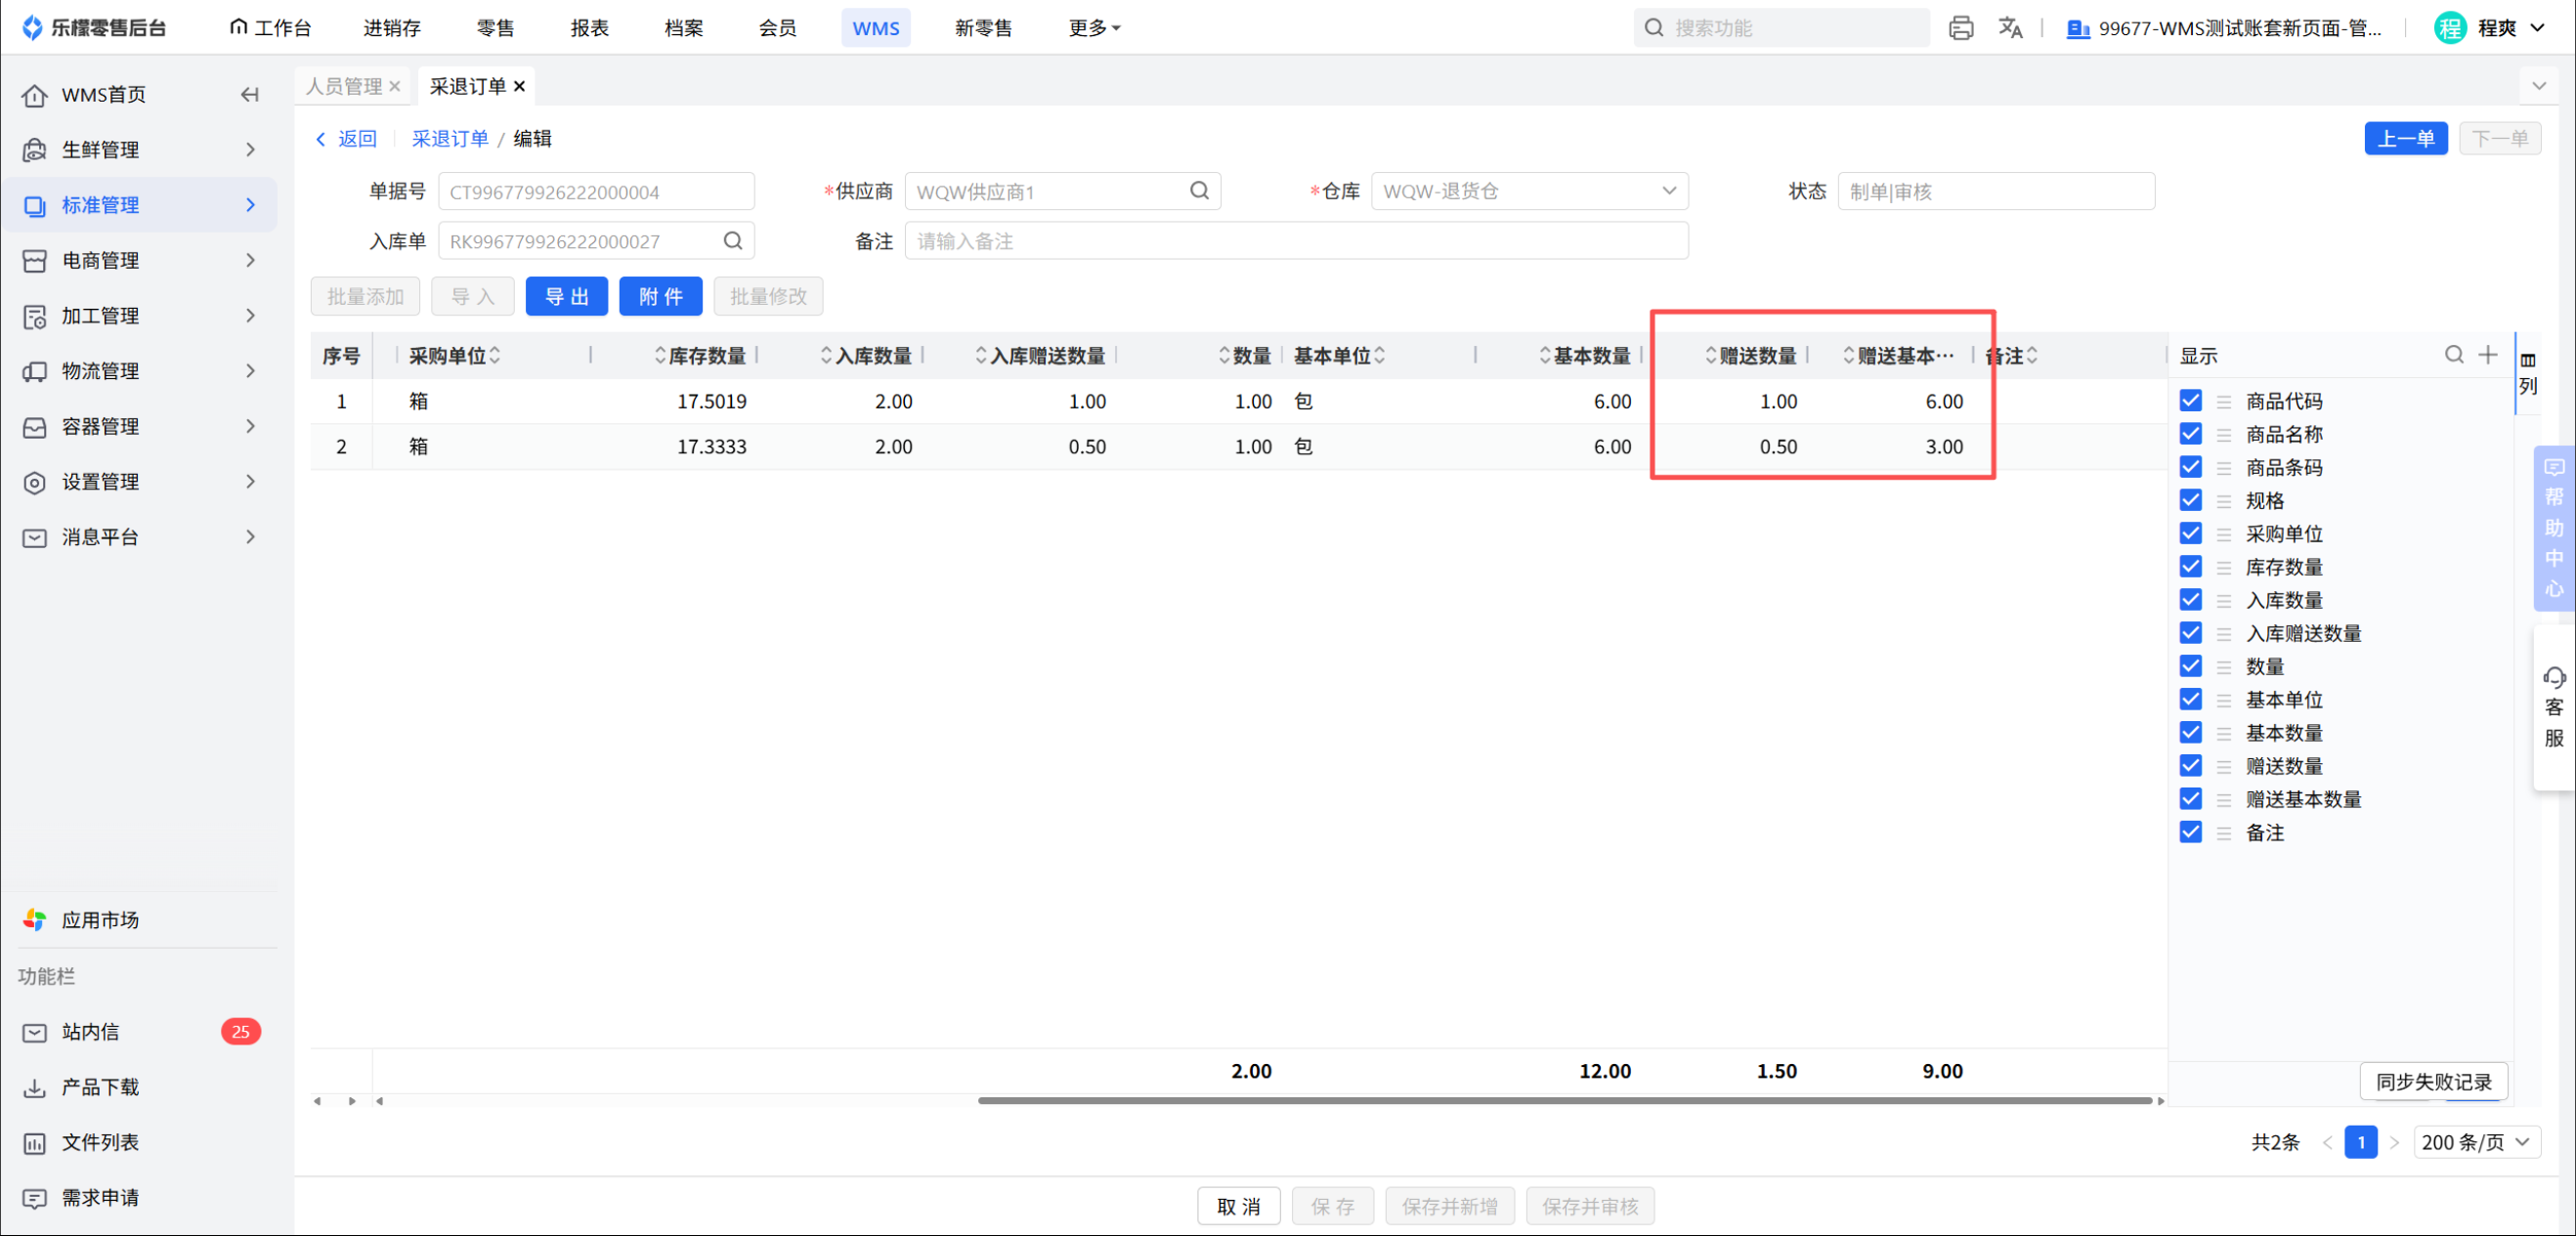The width and height of the screenshot is (2576, 1236).
Task: Expand the 物流管理 sidebar menu
Action: (x=139, y=371)
